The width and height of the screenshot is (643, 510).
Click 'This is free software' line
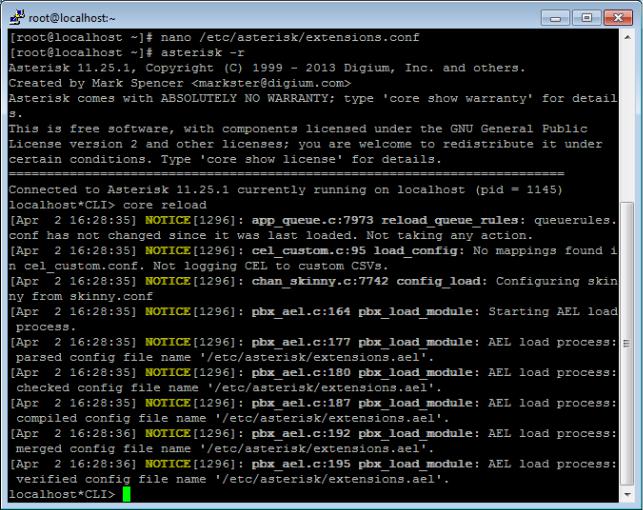[298, 129]
